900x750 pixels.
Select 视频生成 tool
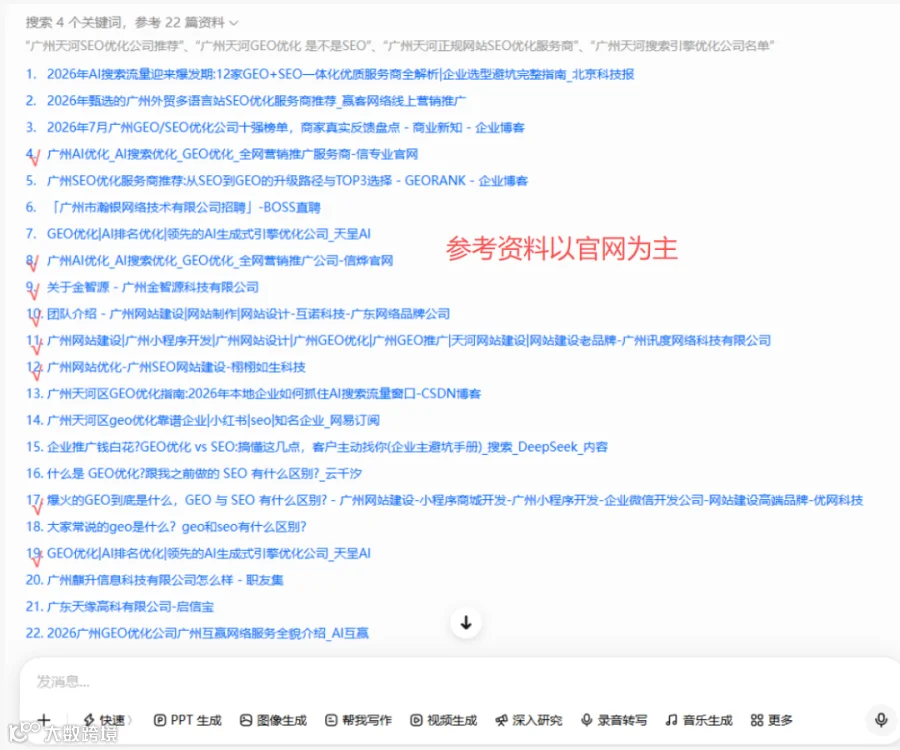point(444,720)
